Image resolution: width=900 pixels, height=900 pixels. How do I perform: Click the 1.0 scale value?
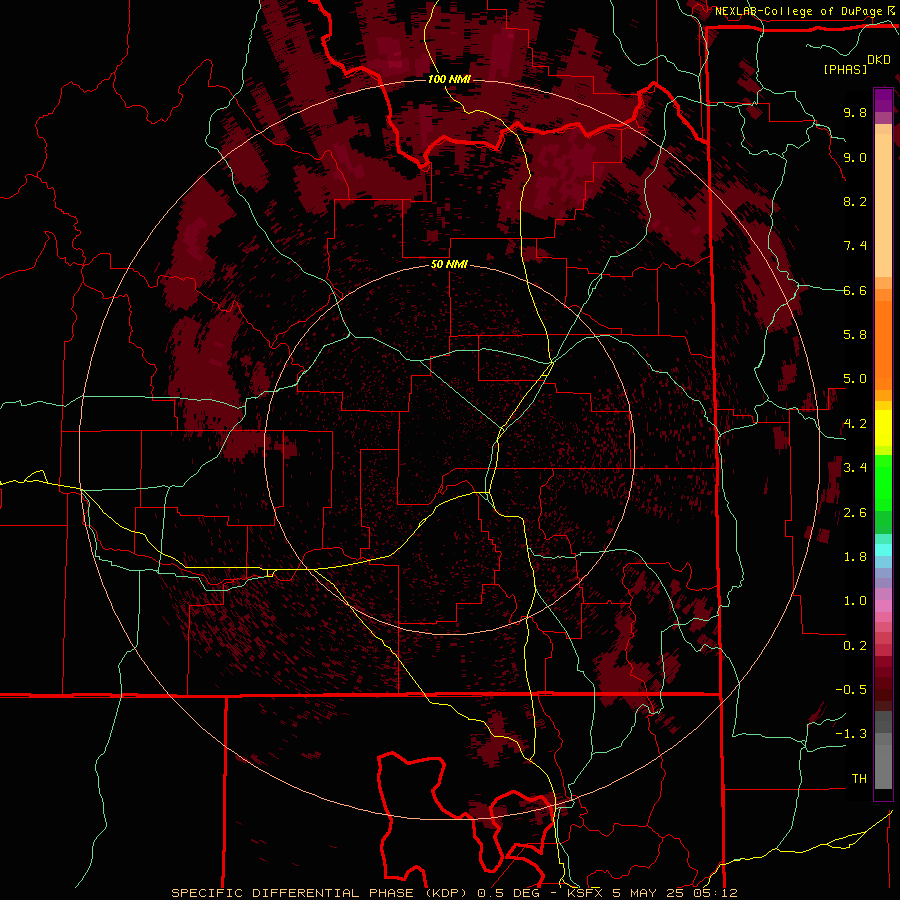click(x=855, y=601)
